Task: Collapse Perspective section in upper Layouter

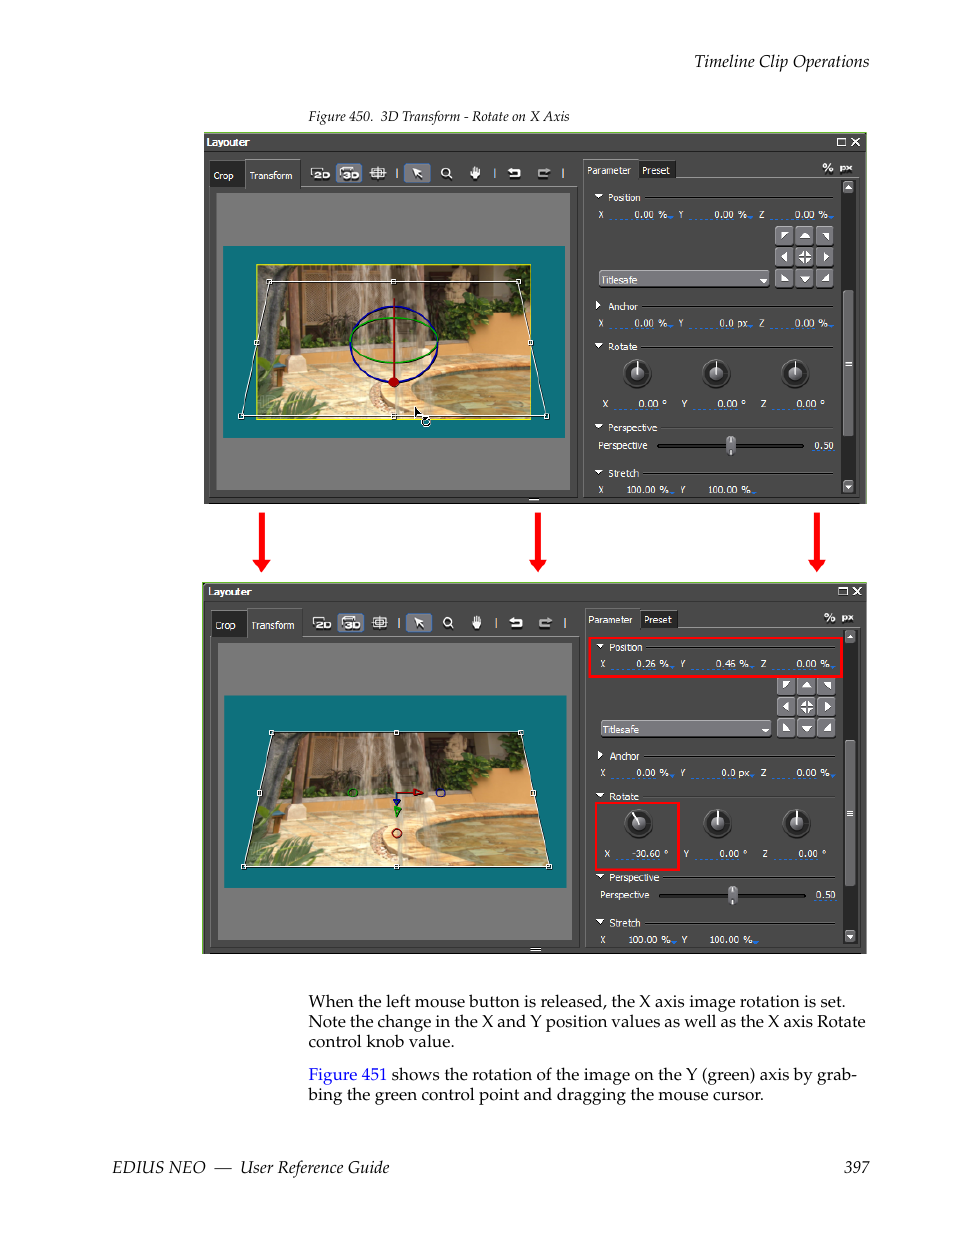Action: point(599,427)
